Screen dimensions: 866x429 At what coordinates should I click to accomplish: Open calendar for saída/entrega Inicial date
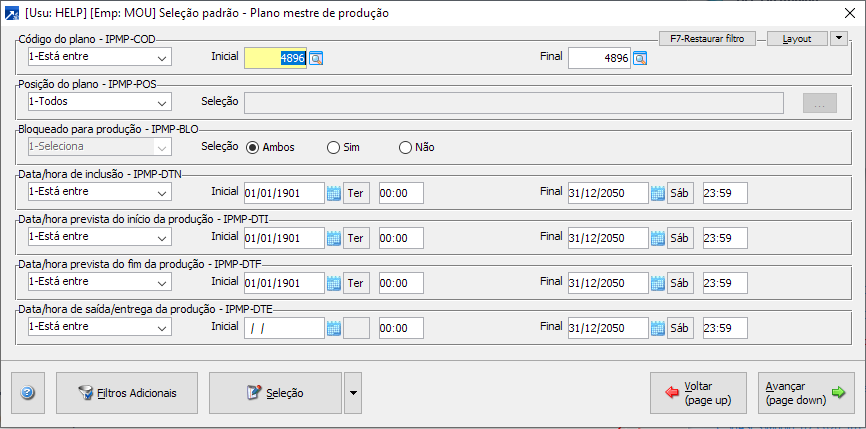[x=334, y=328]
